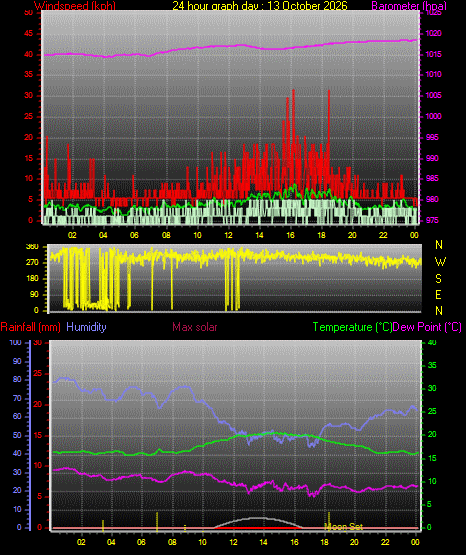466x555 pixels.
Task: Click the Barometer (hpa) axis title
Action: pos(409,6)
